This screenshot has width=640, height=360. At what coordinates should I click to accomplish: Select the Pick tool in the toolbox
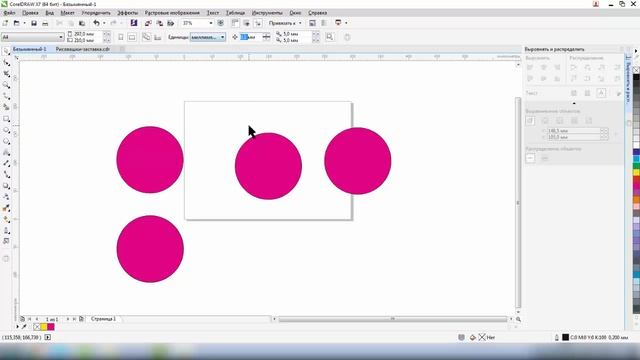[6, 51]
